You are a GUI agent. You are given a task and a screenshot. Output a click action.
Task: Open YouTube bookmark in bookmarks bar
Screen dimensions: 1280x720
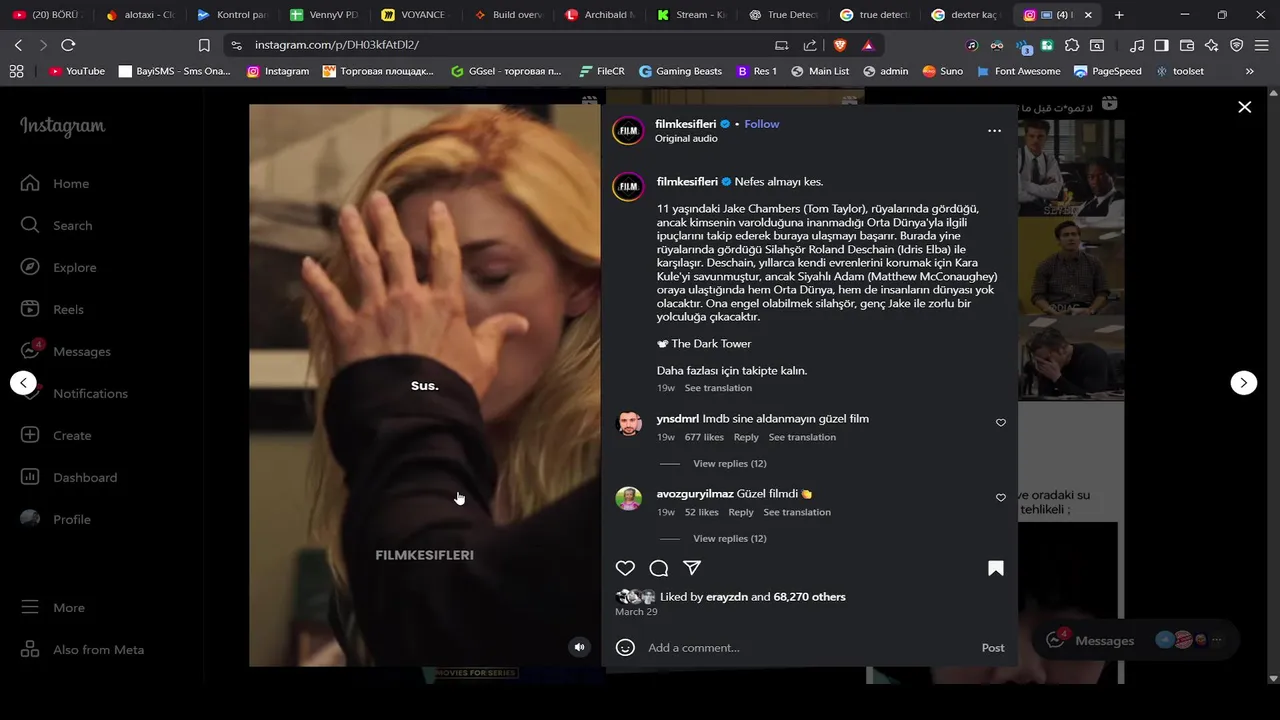tap(77, 71)
